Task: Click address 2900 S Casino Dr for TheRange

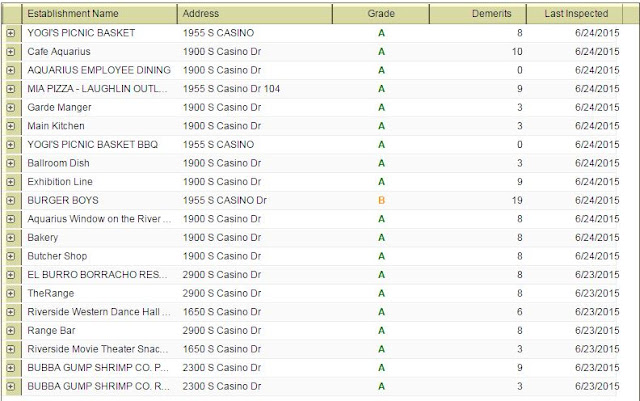Action: tap(222, 293)
